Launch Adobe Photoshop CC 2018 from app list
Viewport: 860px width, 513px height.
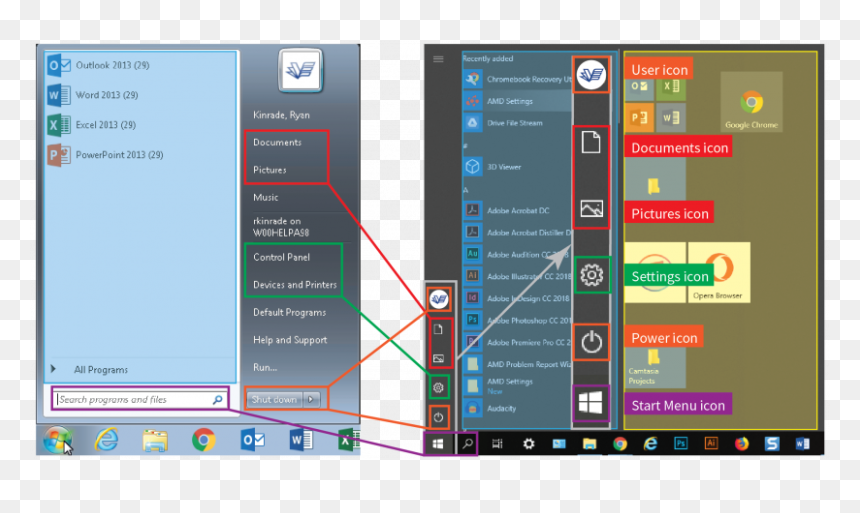tap(517, 320)
